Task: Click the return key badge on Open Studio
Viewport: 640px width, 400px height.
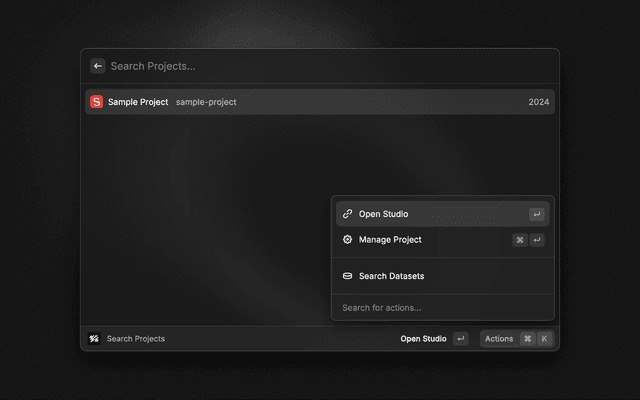Action: click(x=537, y=214)
